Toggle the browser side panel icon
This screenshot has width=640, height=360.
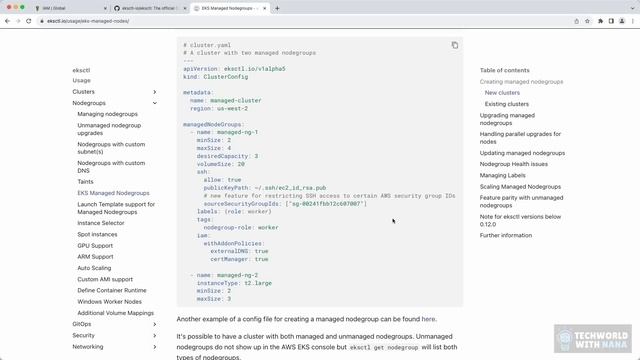click(x=611, y=21)
